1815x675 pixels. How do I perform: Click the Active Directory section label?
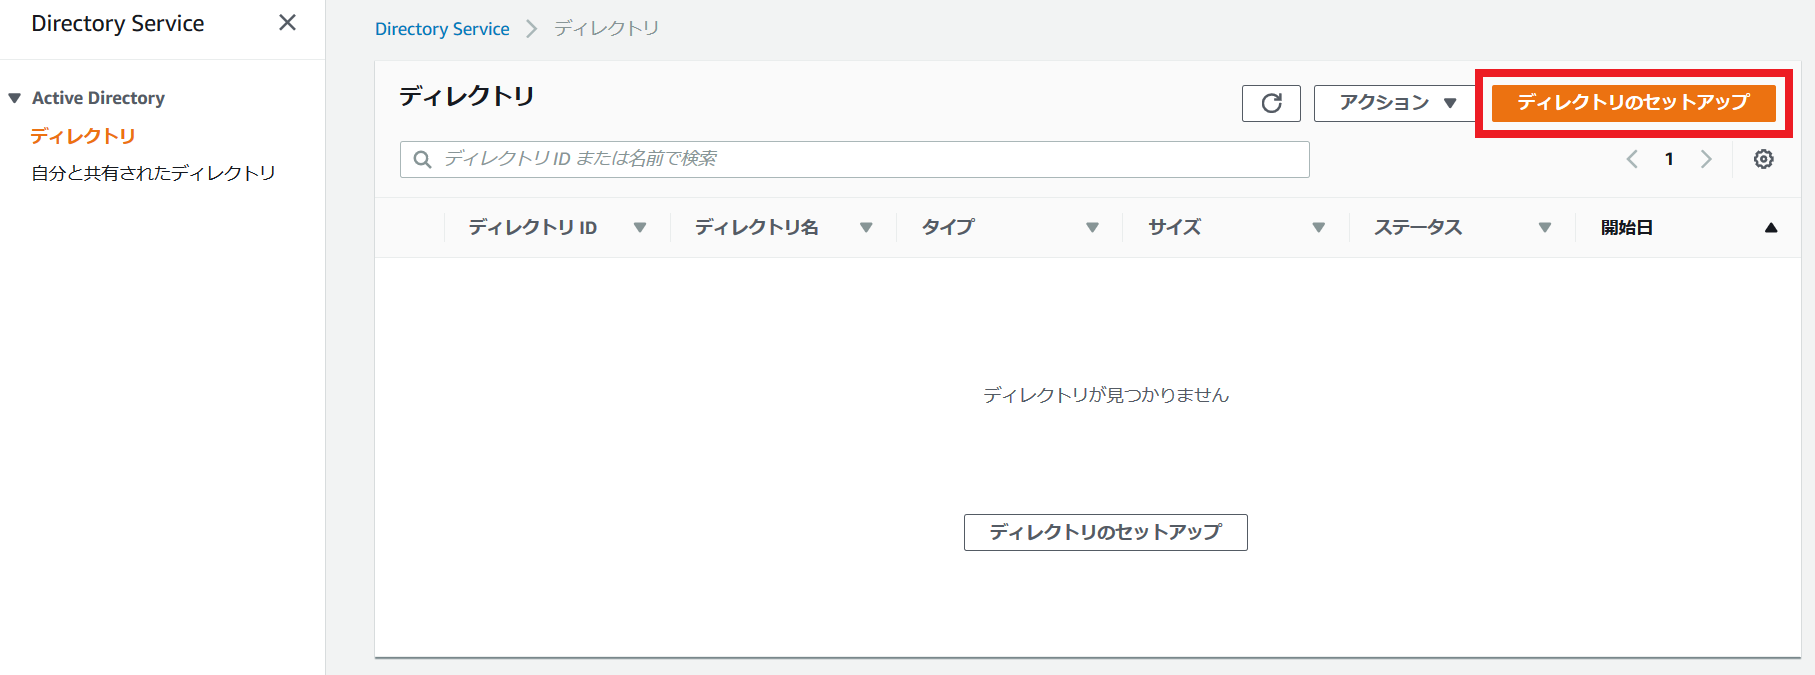(98, 98)
